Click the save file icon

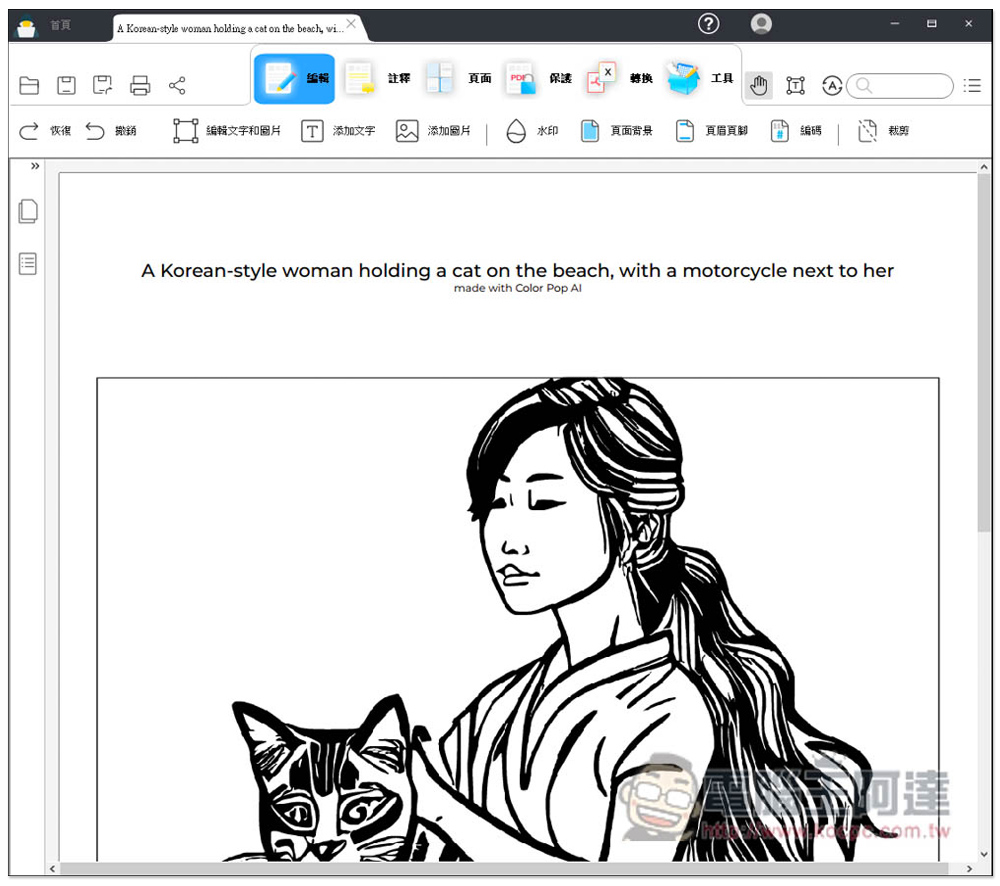tap(66, 86)
